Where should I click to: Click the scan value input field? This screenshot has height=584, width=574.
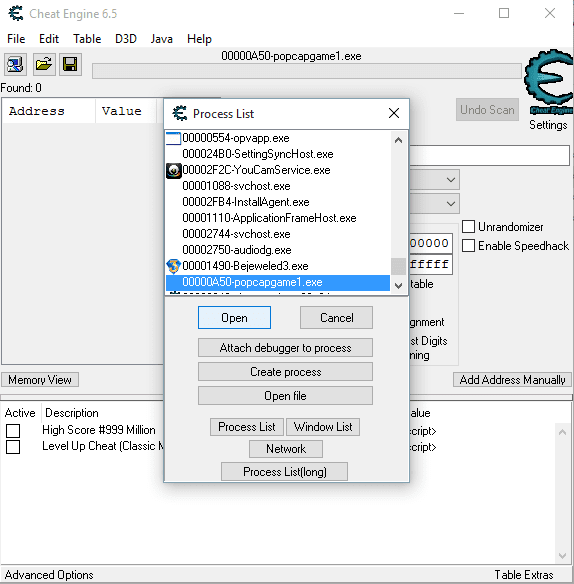[489, 155]
